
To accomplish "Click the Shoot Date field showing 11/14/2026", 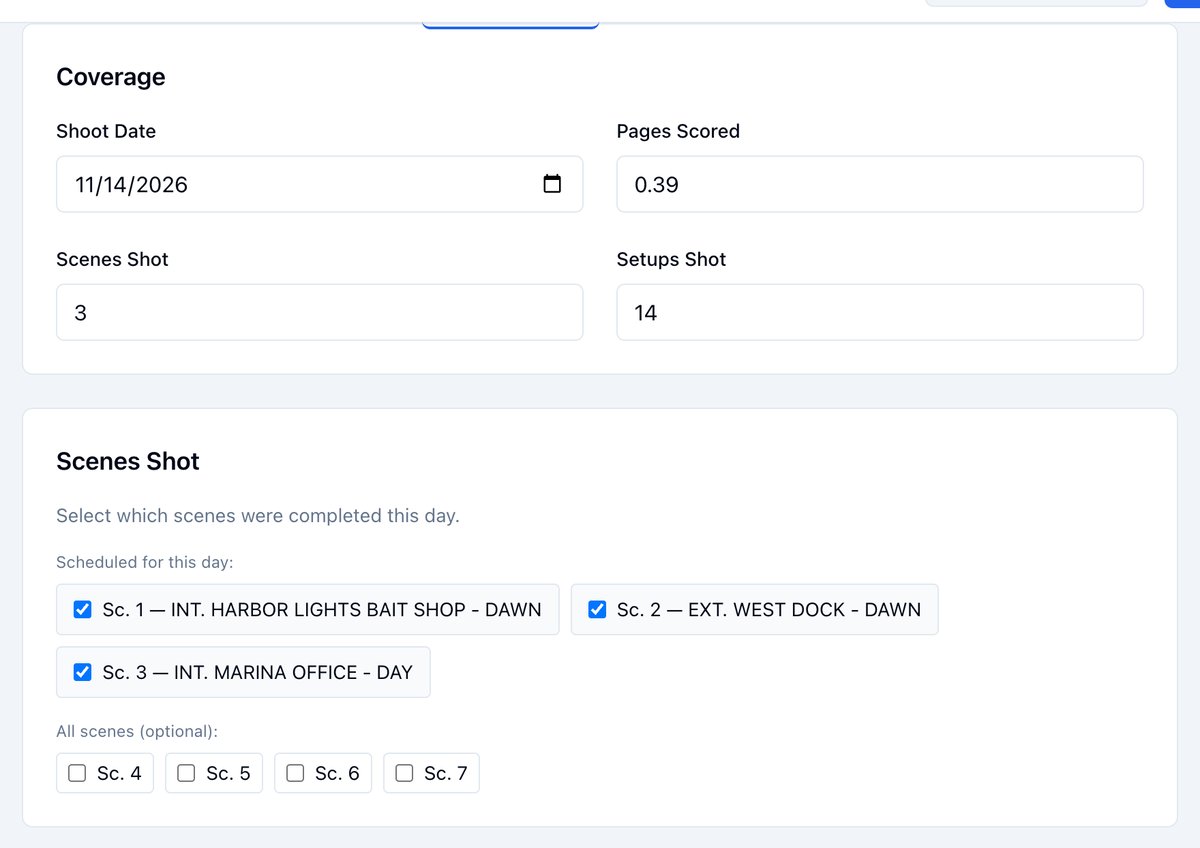I will point(319,184).
